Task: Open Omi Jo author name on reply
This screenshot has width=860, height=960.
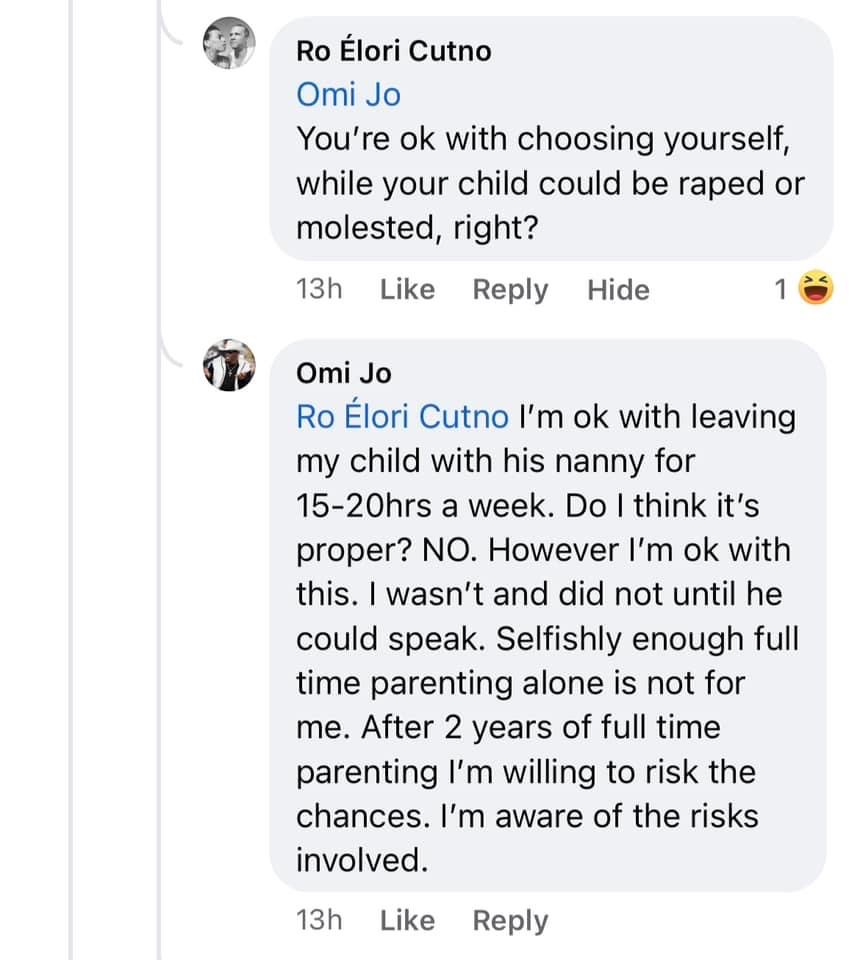Action: click(x=344, y=373)
